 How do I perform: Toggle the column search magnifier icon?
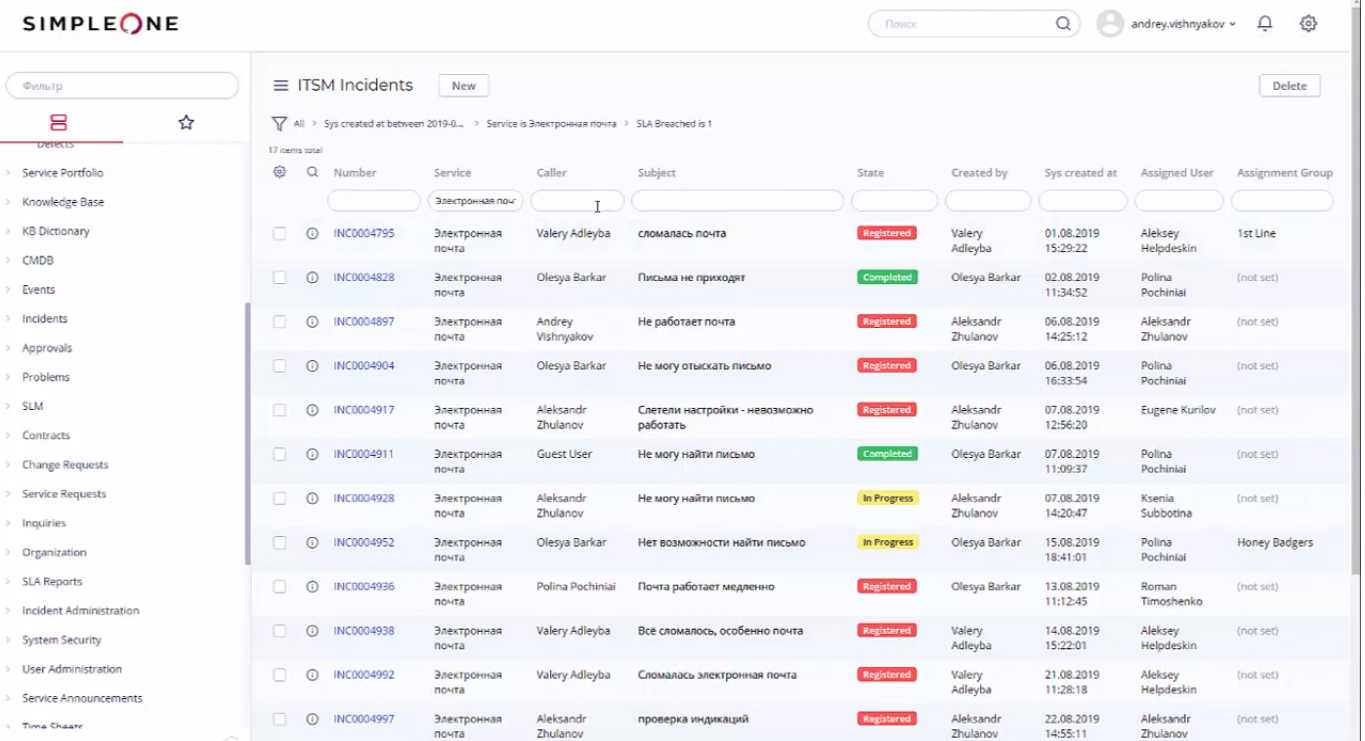(x=312, y=172)
